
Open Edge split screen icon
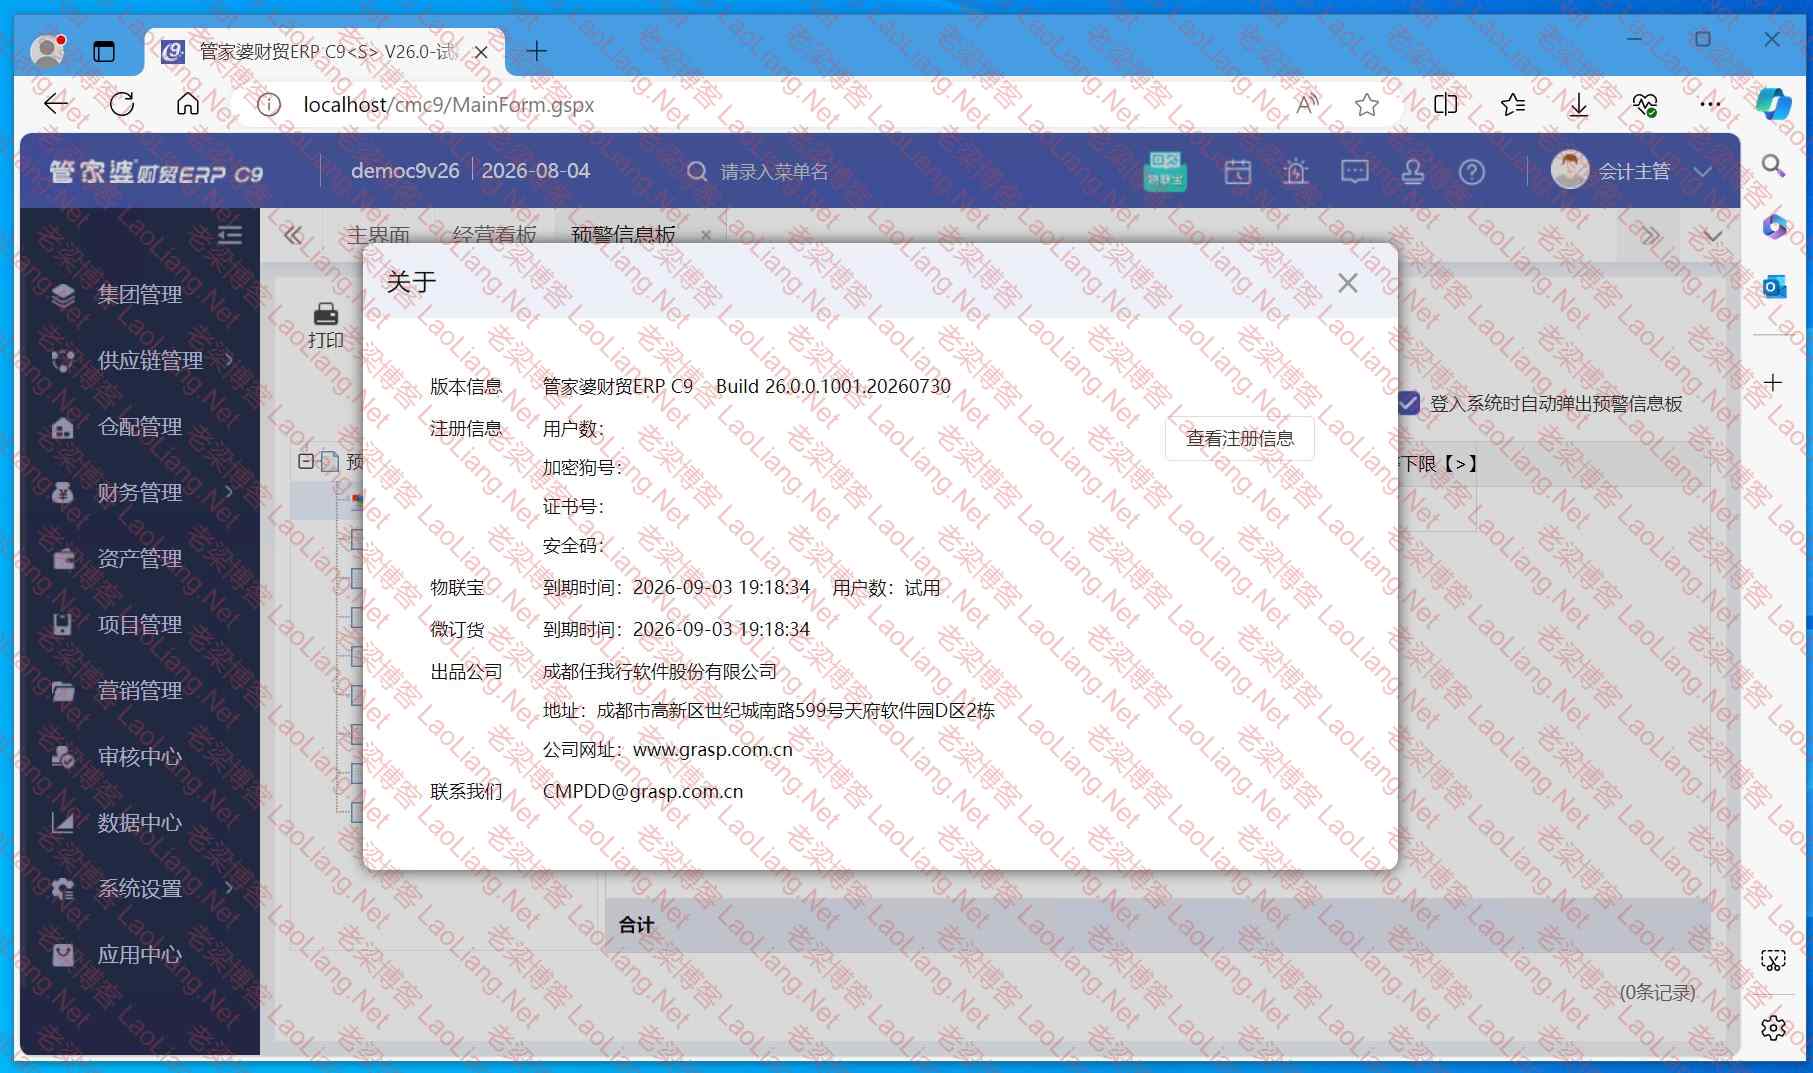[x=1445, y=104]
